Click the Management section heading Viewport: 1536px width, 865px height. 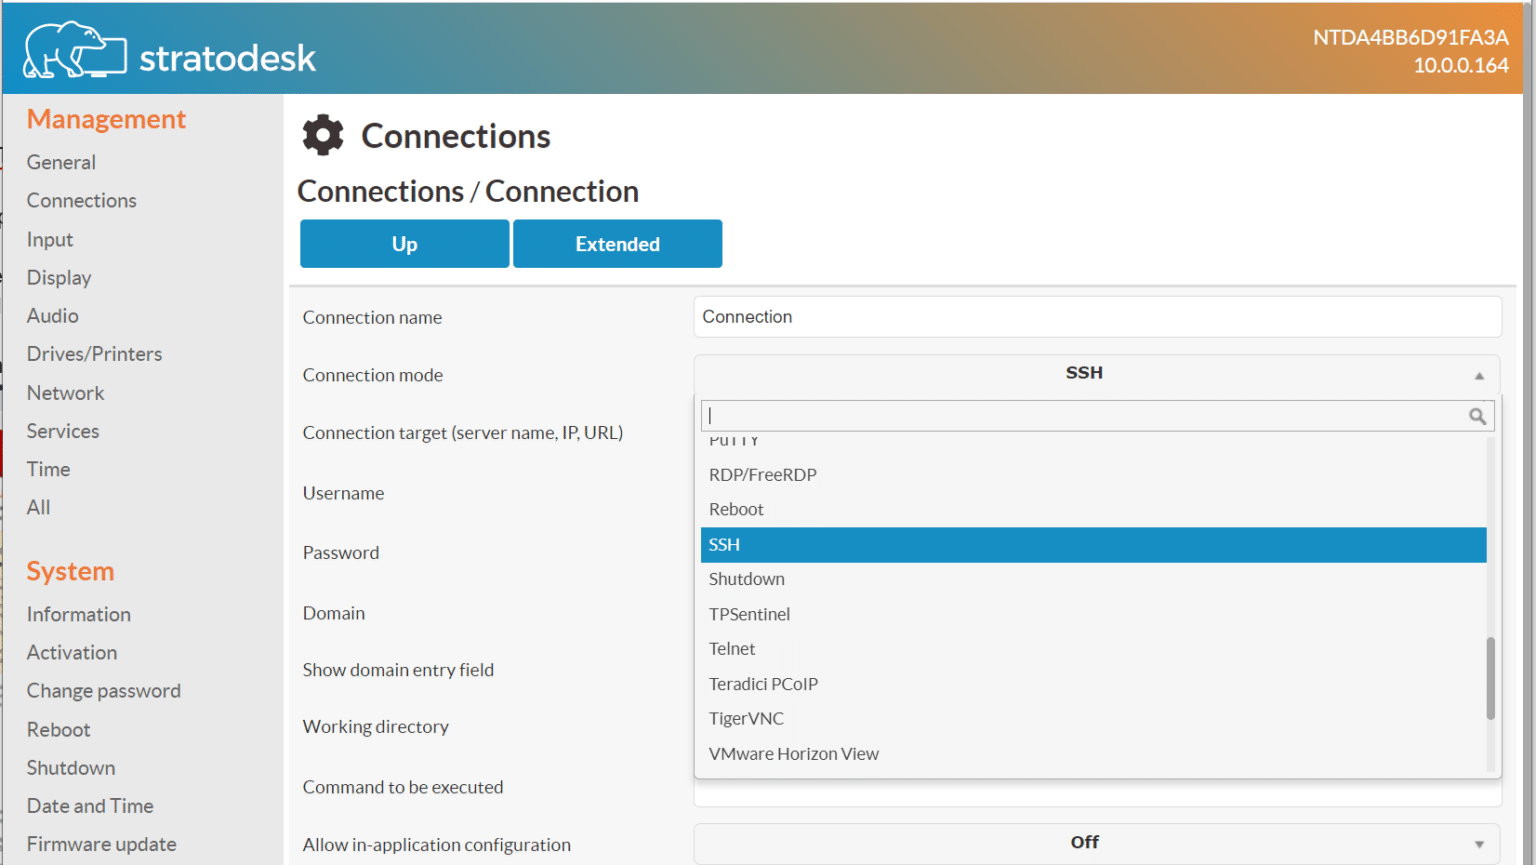click(106, 119)
